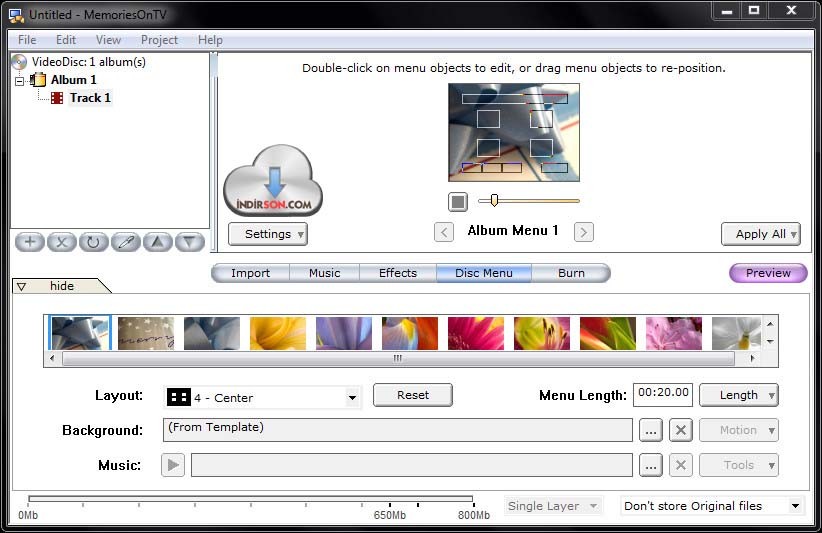Open the Help menu
822x533 pixels.
(210, 40)
